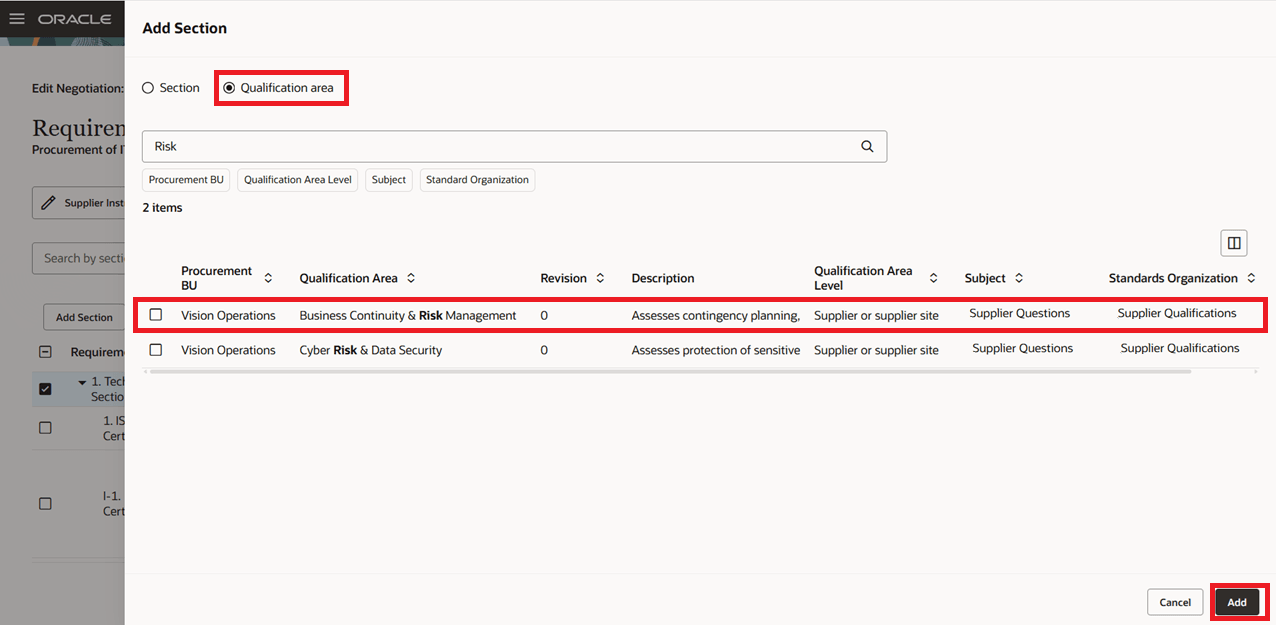Viewport: 1279px width, 625px height.
Task: Click the table horizontal scrollbar
Action: click(670, 371)
